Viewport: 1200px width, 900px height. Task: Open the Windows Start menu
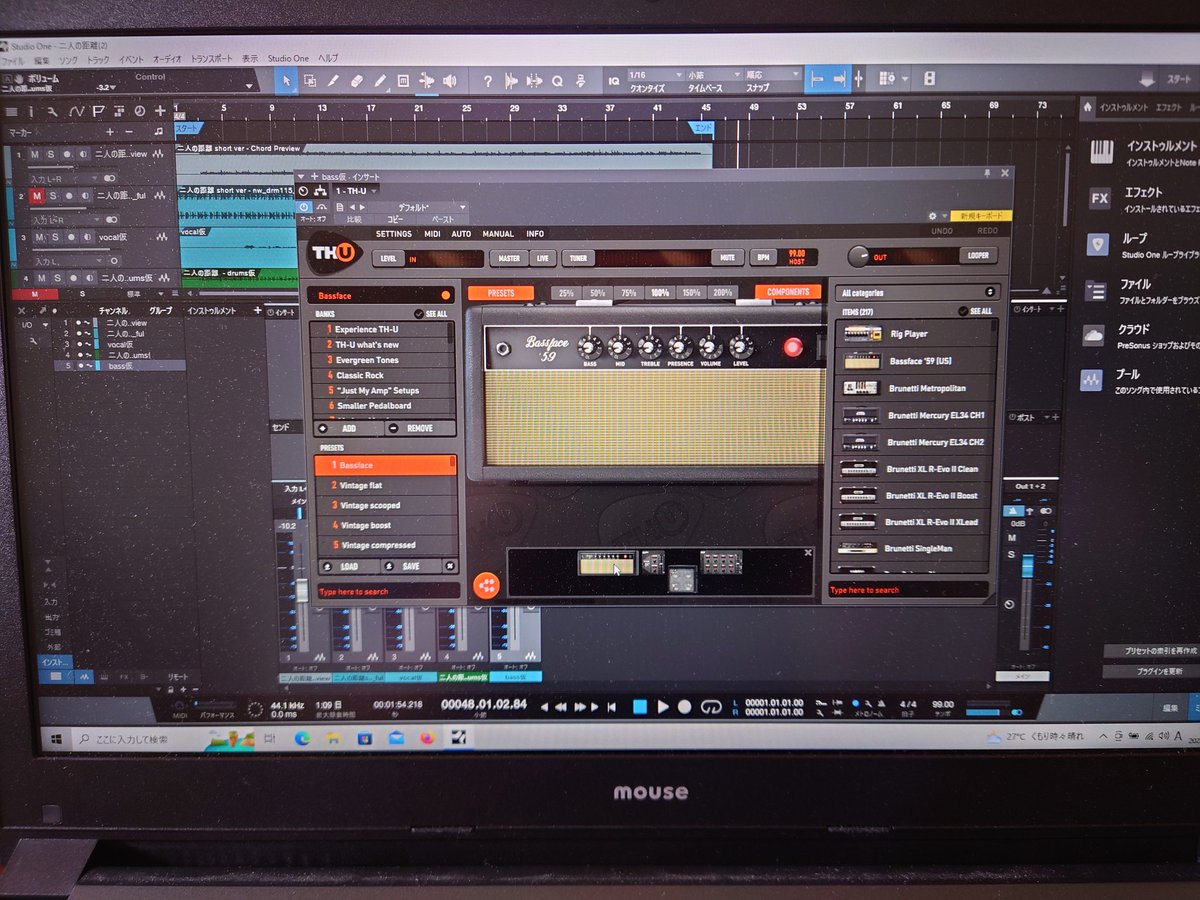[x=57, y=739]
